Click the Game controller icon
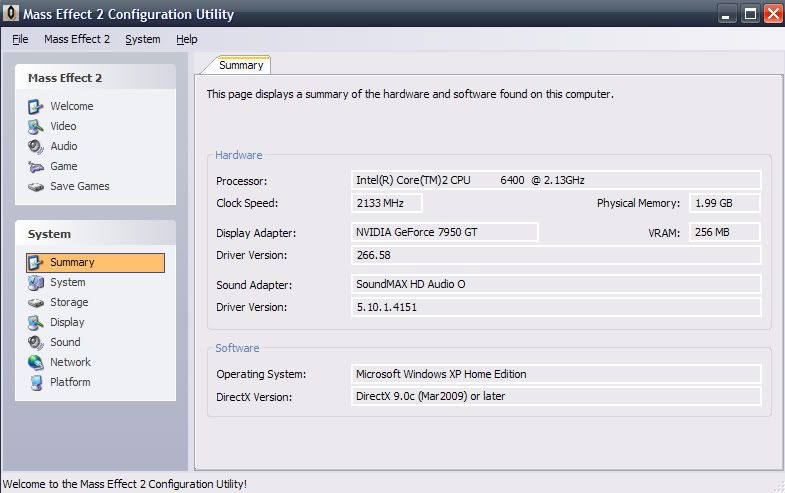This screenshot has width=785, height=493. (x=36, y=166)
